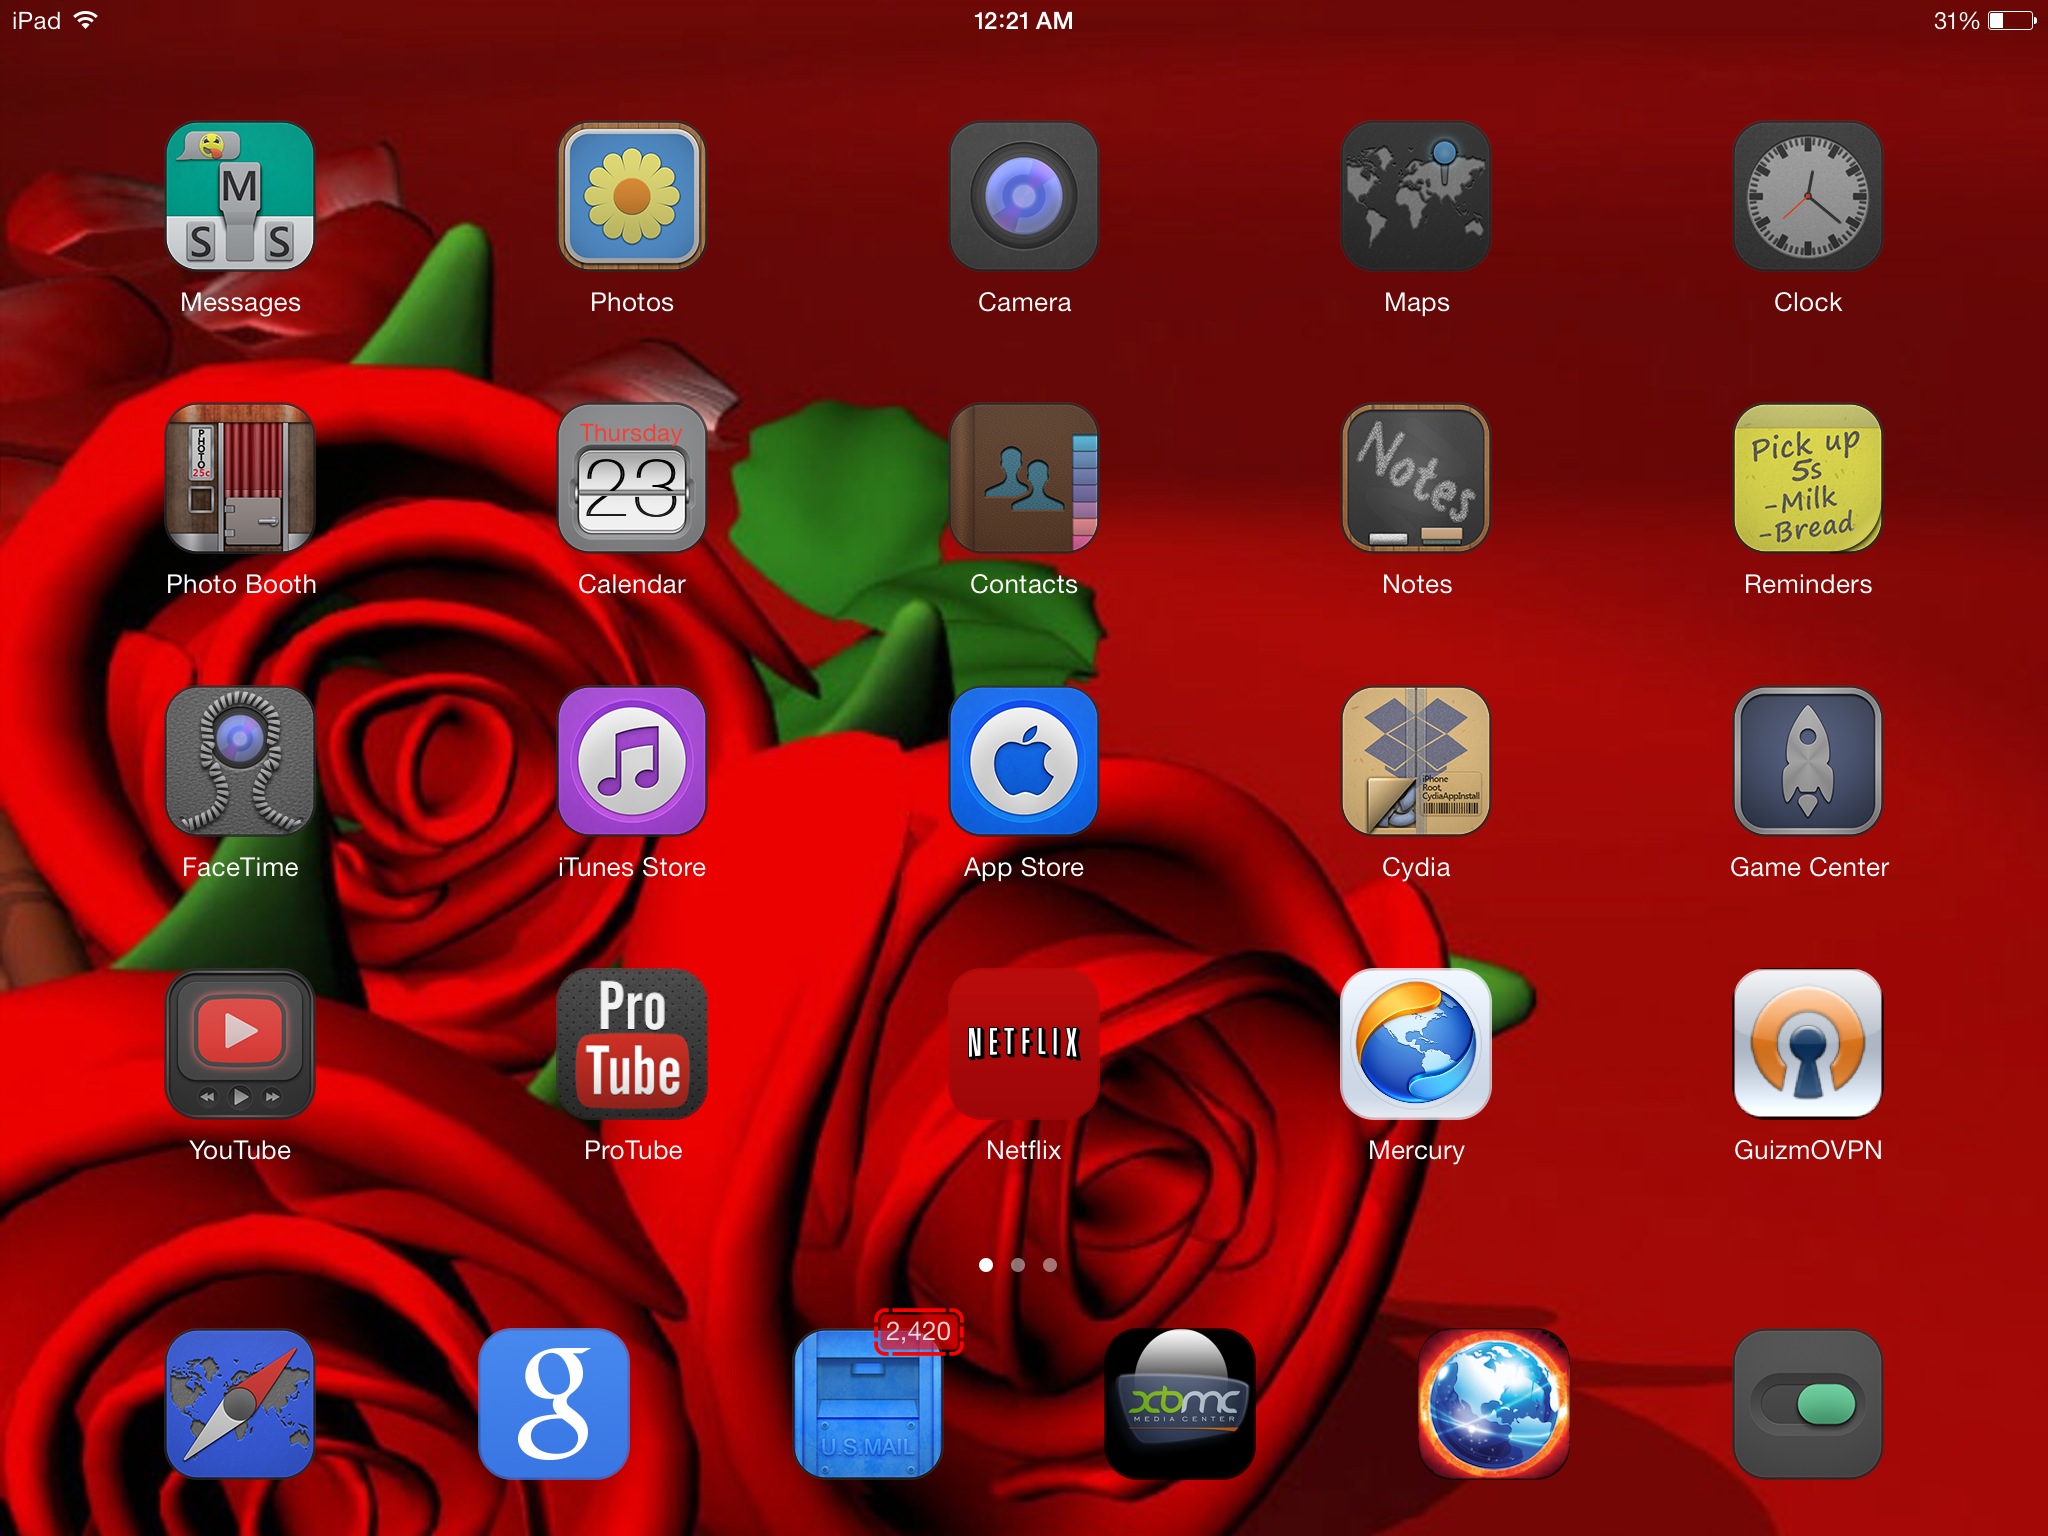The height and width of the screenshot is (1536, 2048).
Task: Tap the iPad carrier label in the status bar
Action: pos(37,21)
